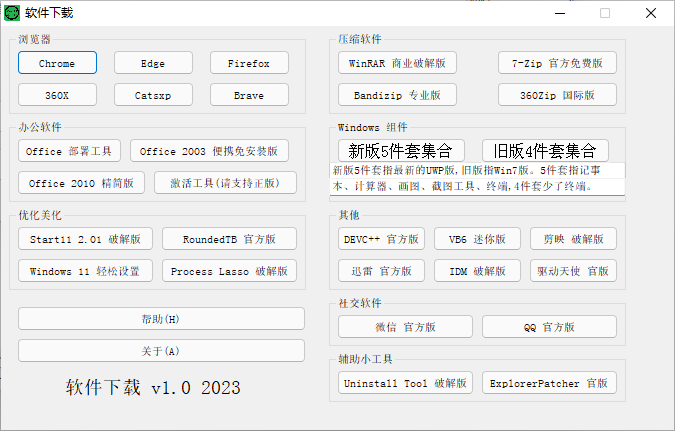
Task: Minimize the 软件下载 window
Action: tap(560, 13)
